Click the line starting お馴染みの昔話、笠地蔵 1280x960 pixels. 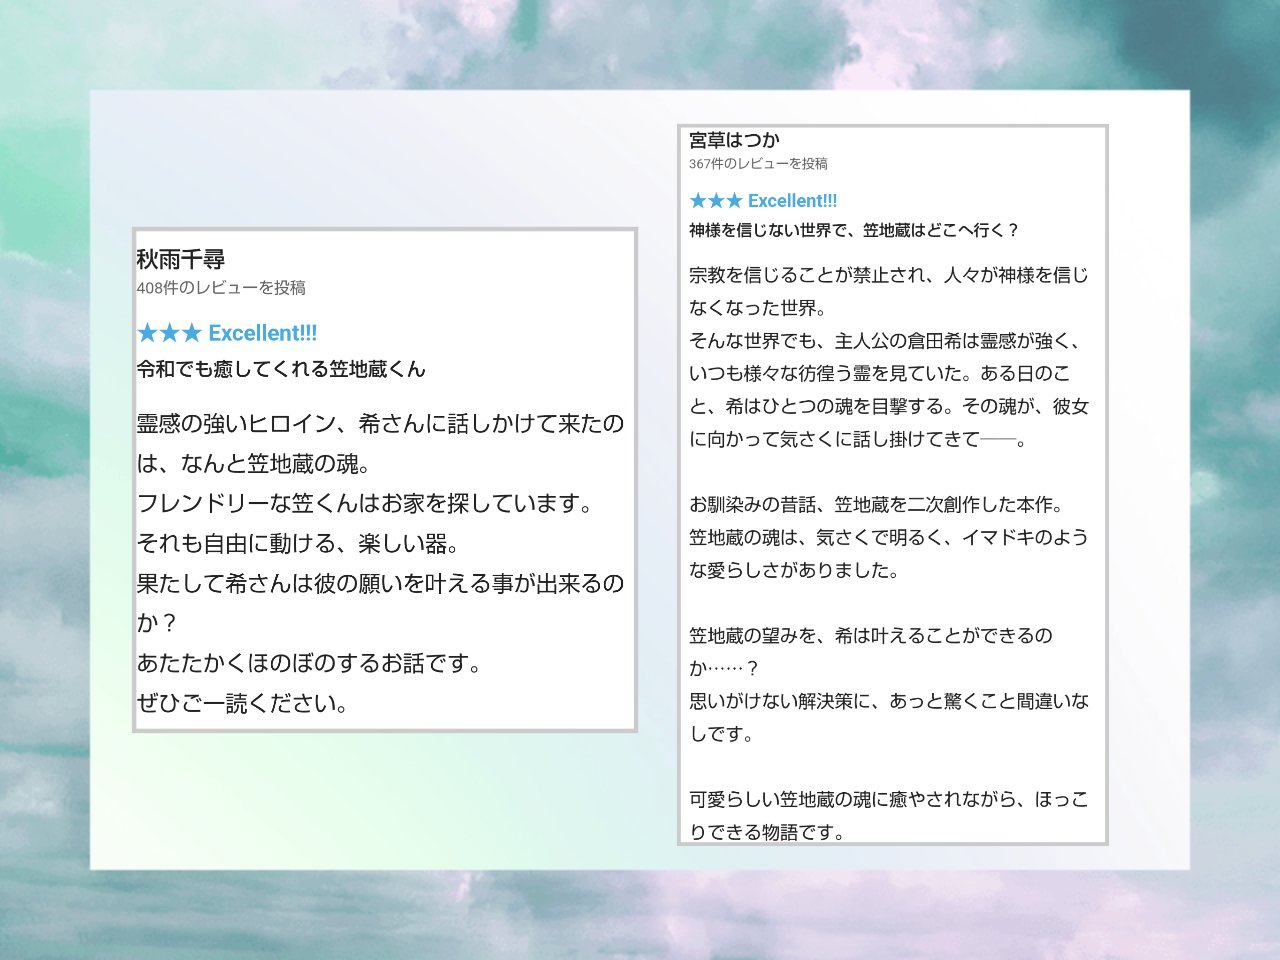876,505
